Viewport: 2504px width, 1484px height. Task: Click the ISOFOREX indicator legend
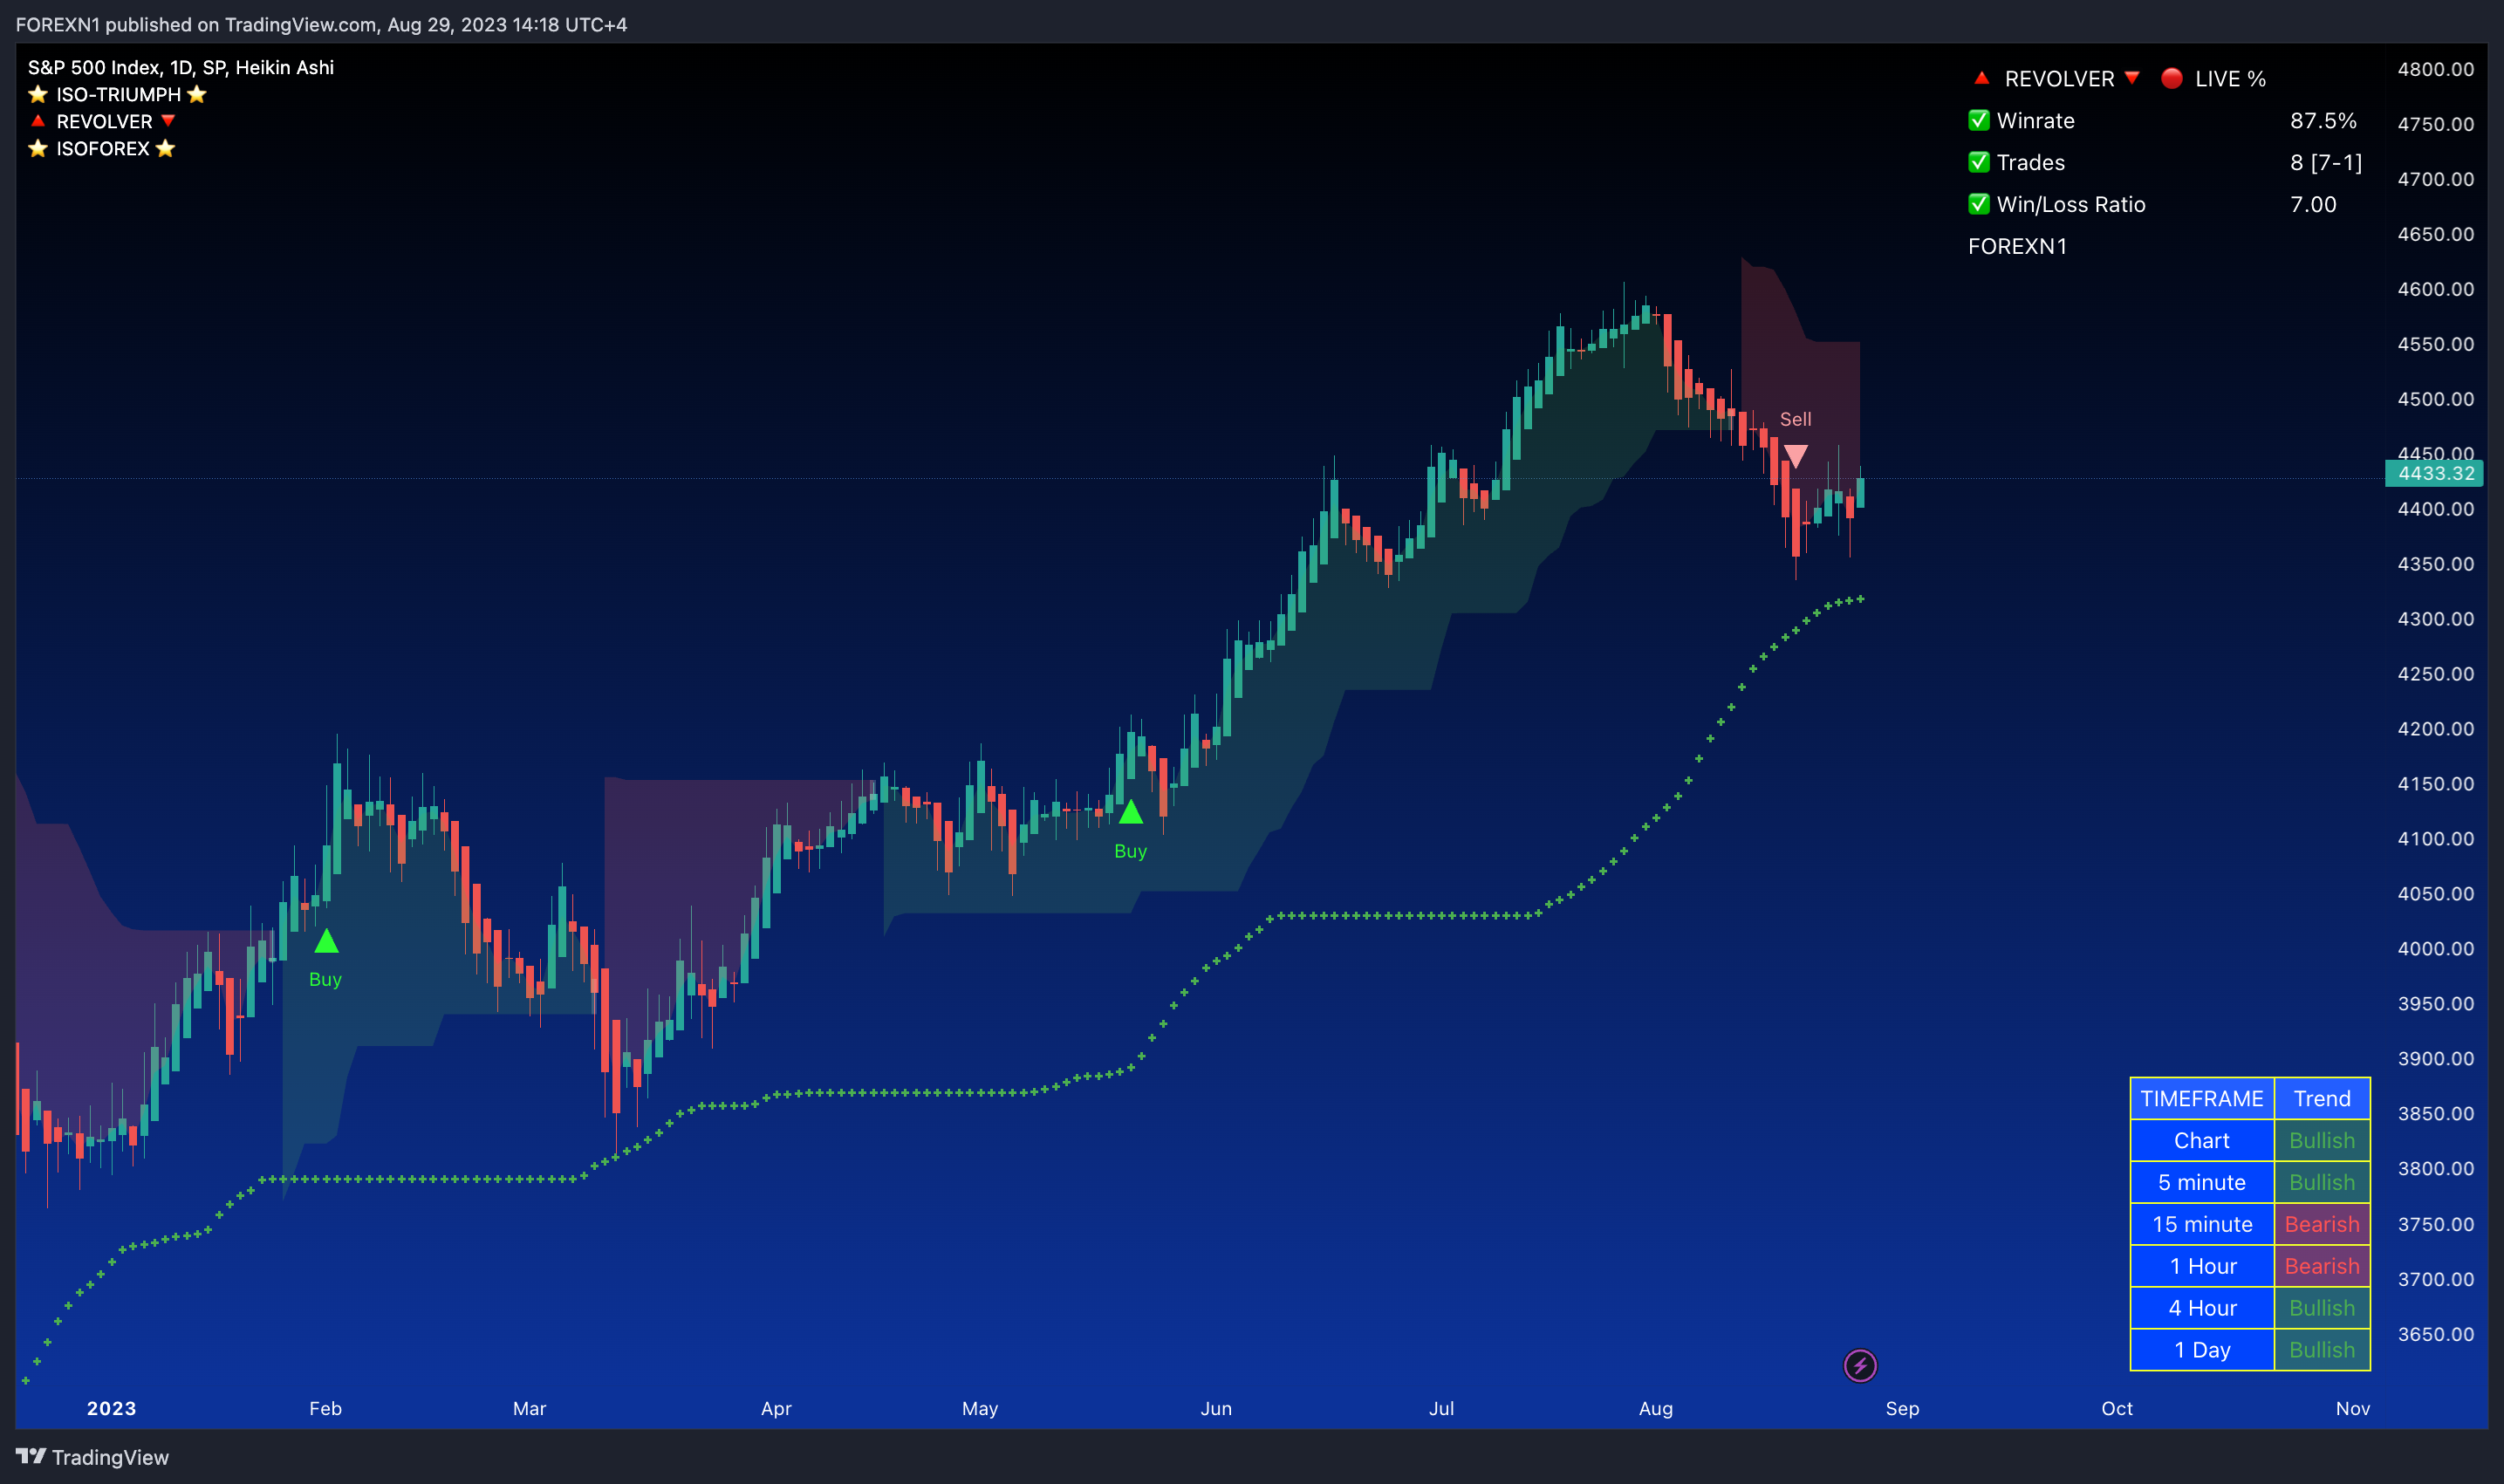(x=102, y=148)
